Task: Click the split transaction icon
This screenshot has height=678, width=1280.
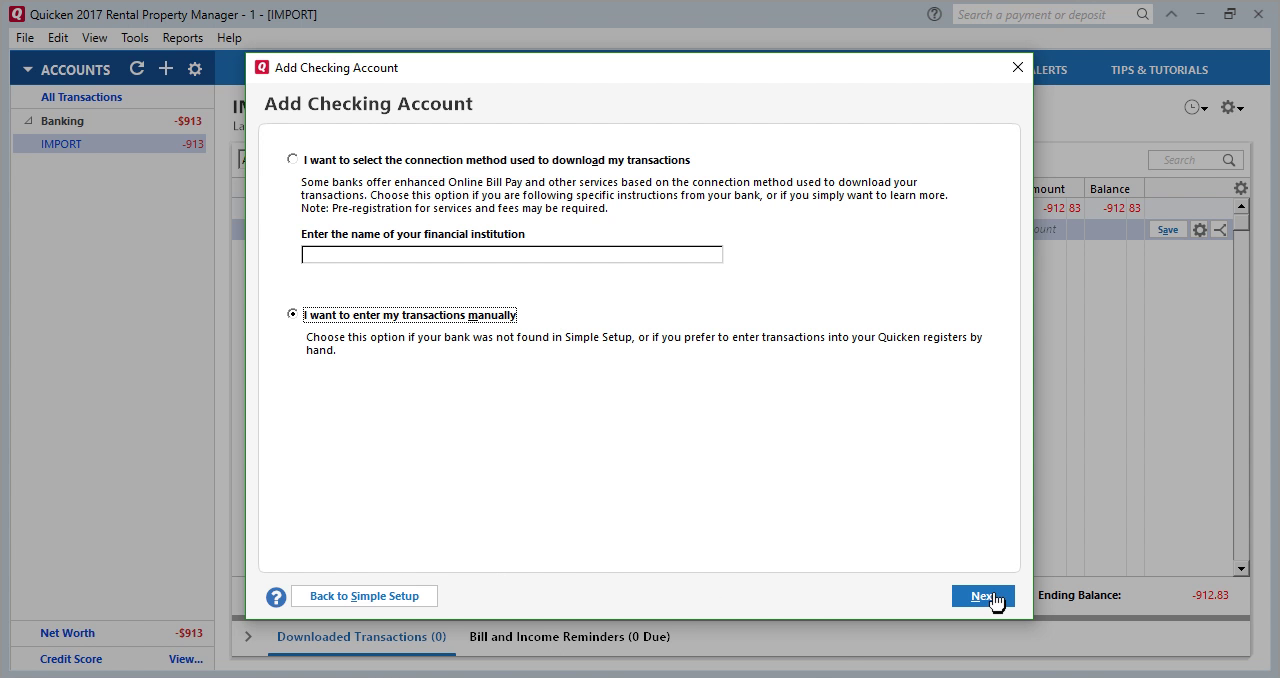Action: 1220,230
